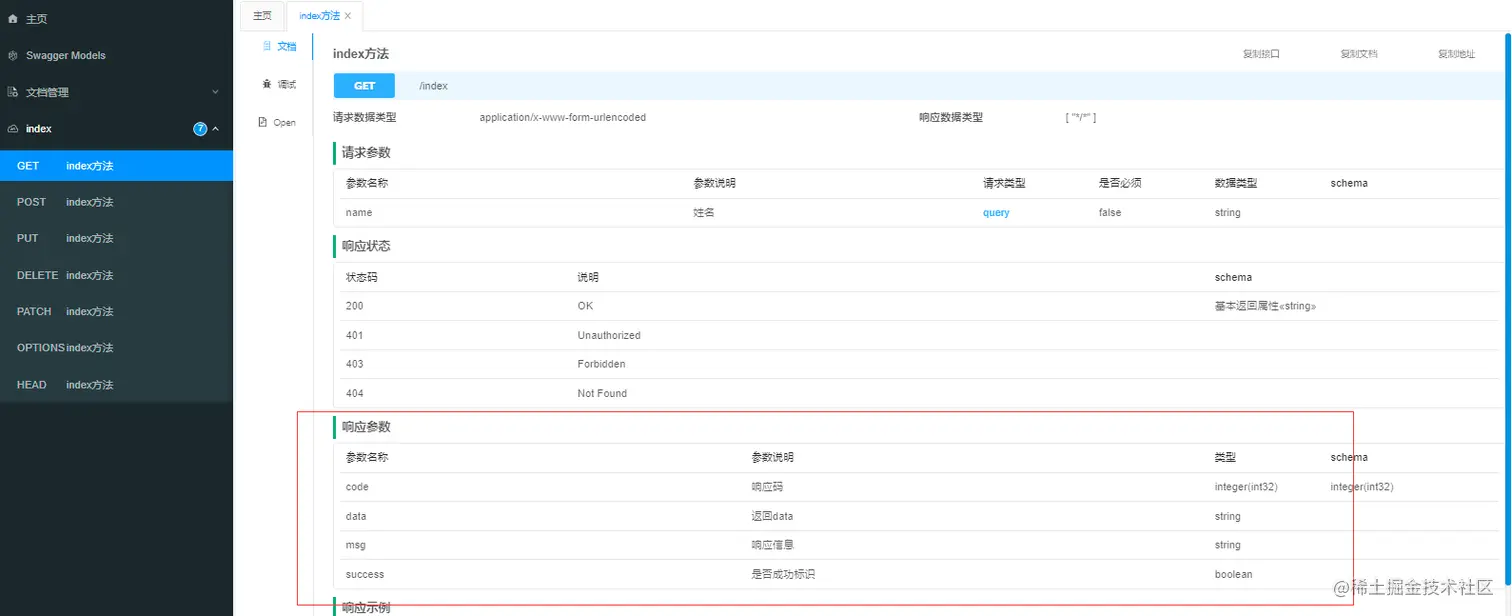Click the 是否成功标识 description cell

(784, 575)
